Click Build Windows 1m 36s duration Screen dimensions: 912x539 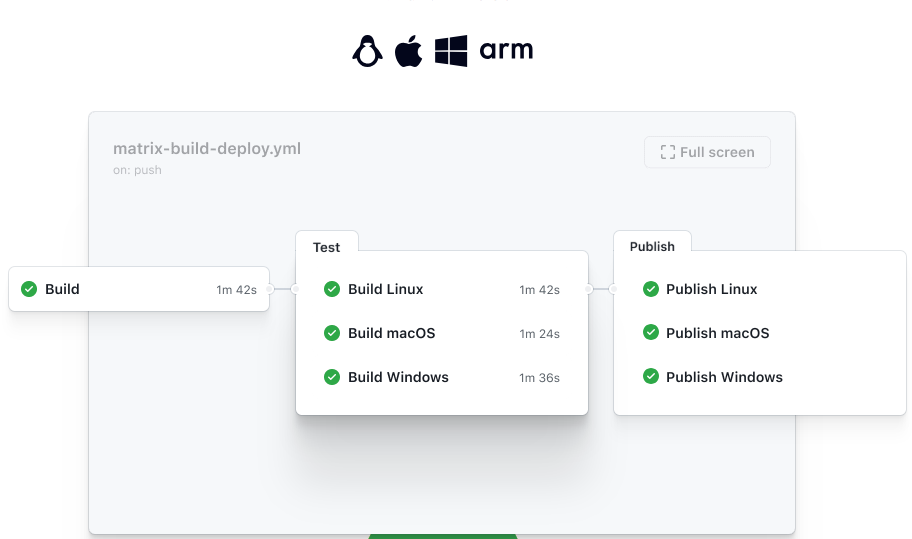pos(540,378)
